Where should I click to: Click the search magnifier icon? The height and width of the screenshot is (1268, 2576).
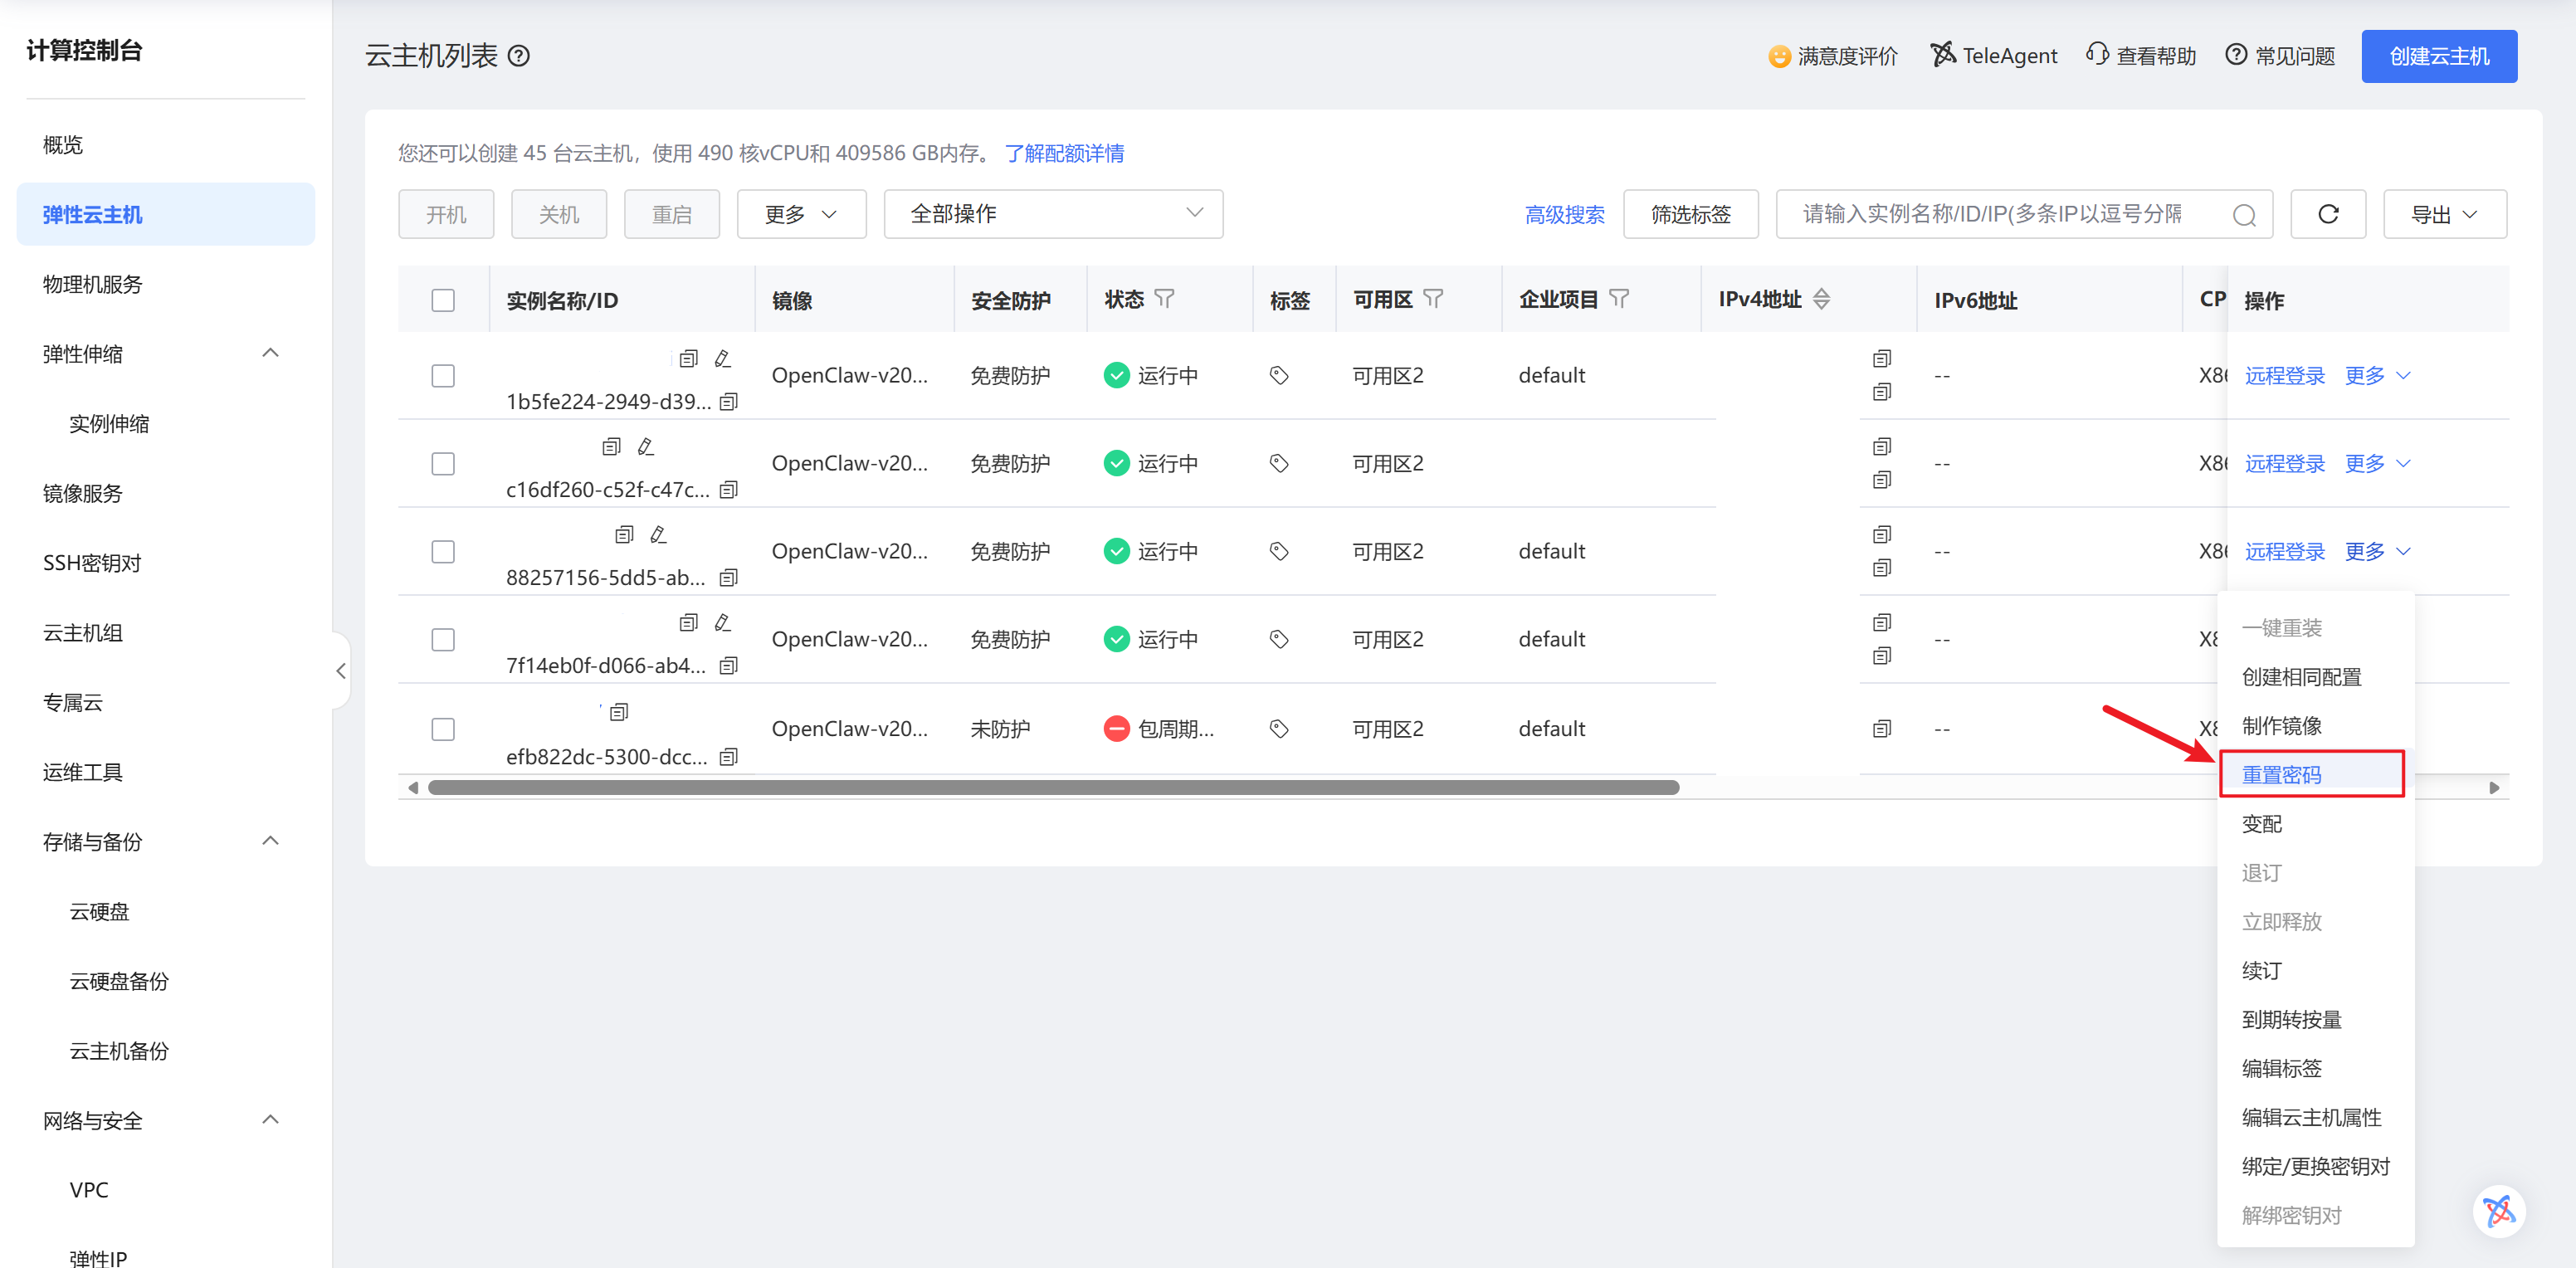(x=2243, y=215)
